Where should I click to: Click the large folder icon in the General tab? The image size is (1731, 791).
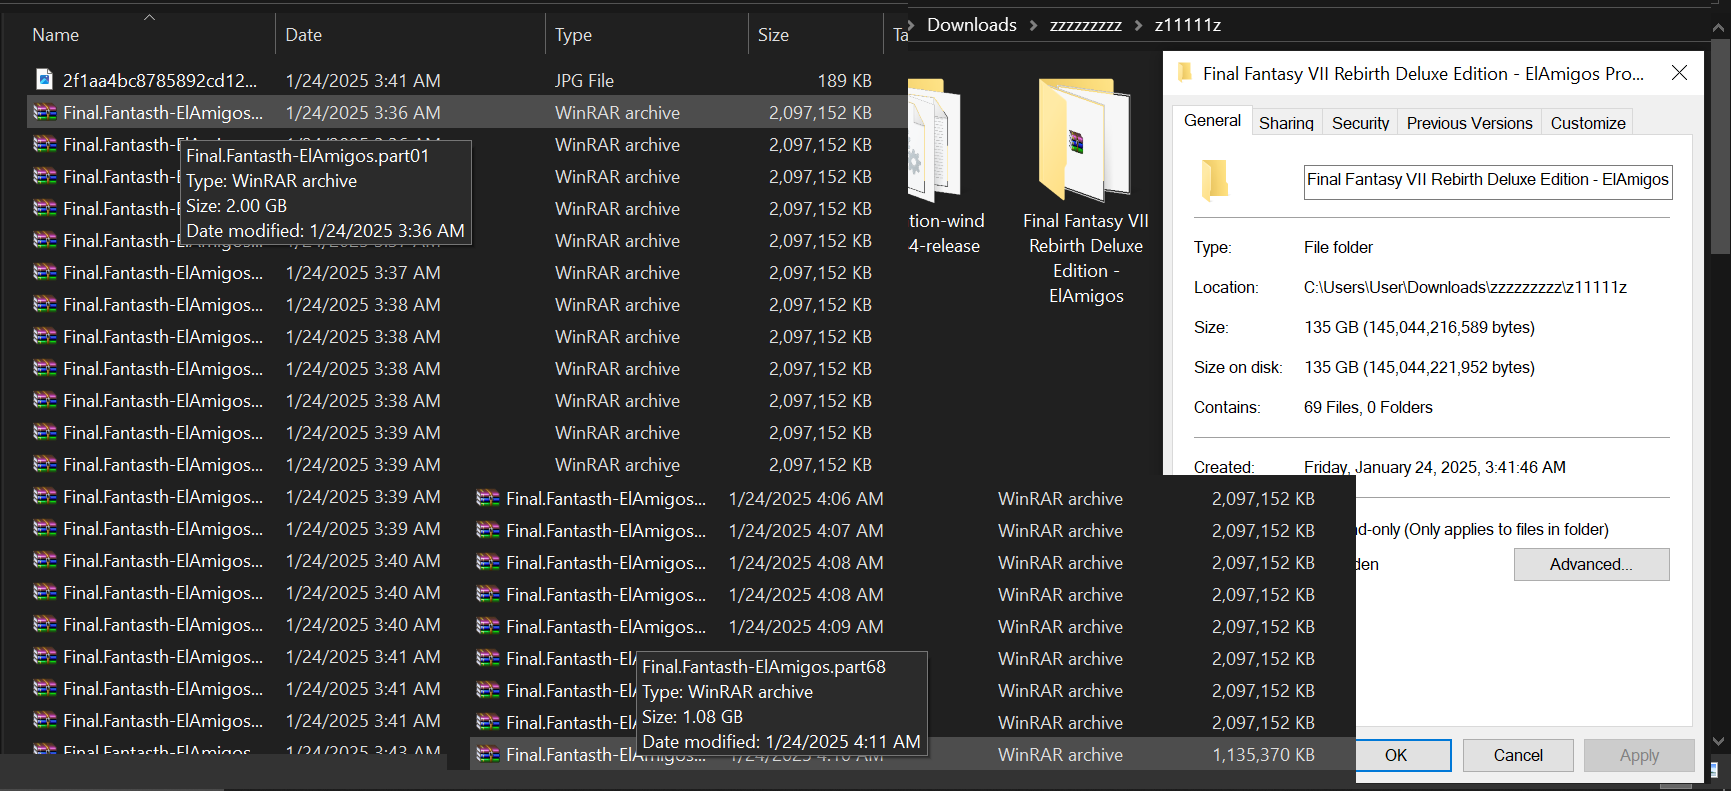[x=1214, y=180]
